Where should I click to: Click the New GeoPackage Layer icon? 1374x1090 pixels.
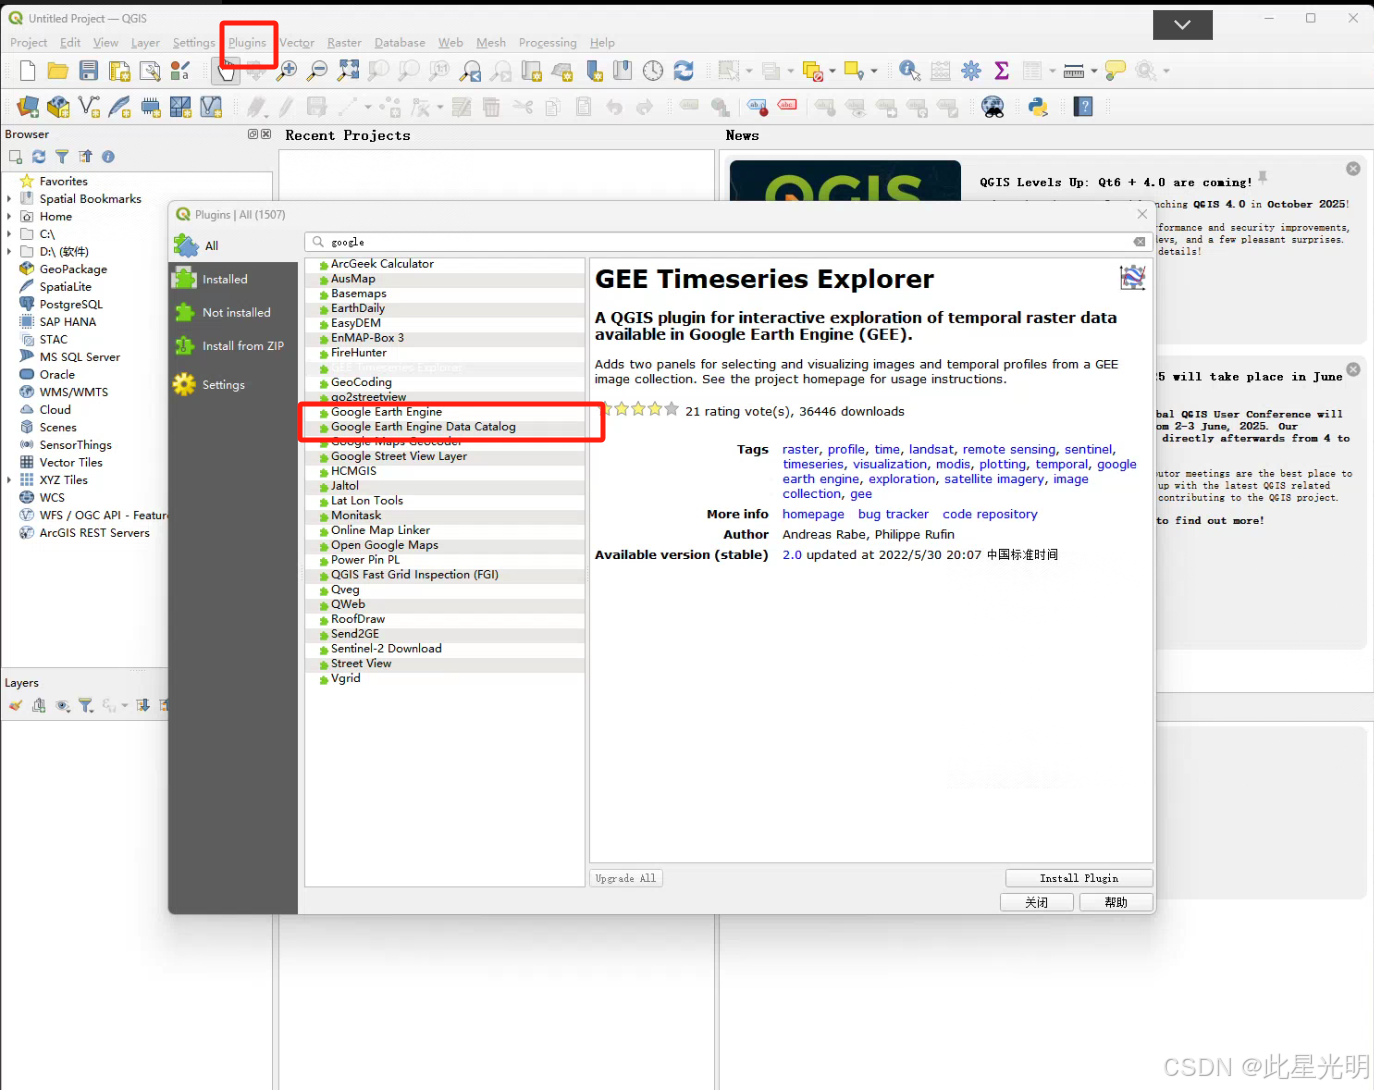click(59, 107)
